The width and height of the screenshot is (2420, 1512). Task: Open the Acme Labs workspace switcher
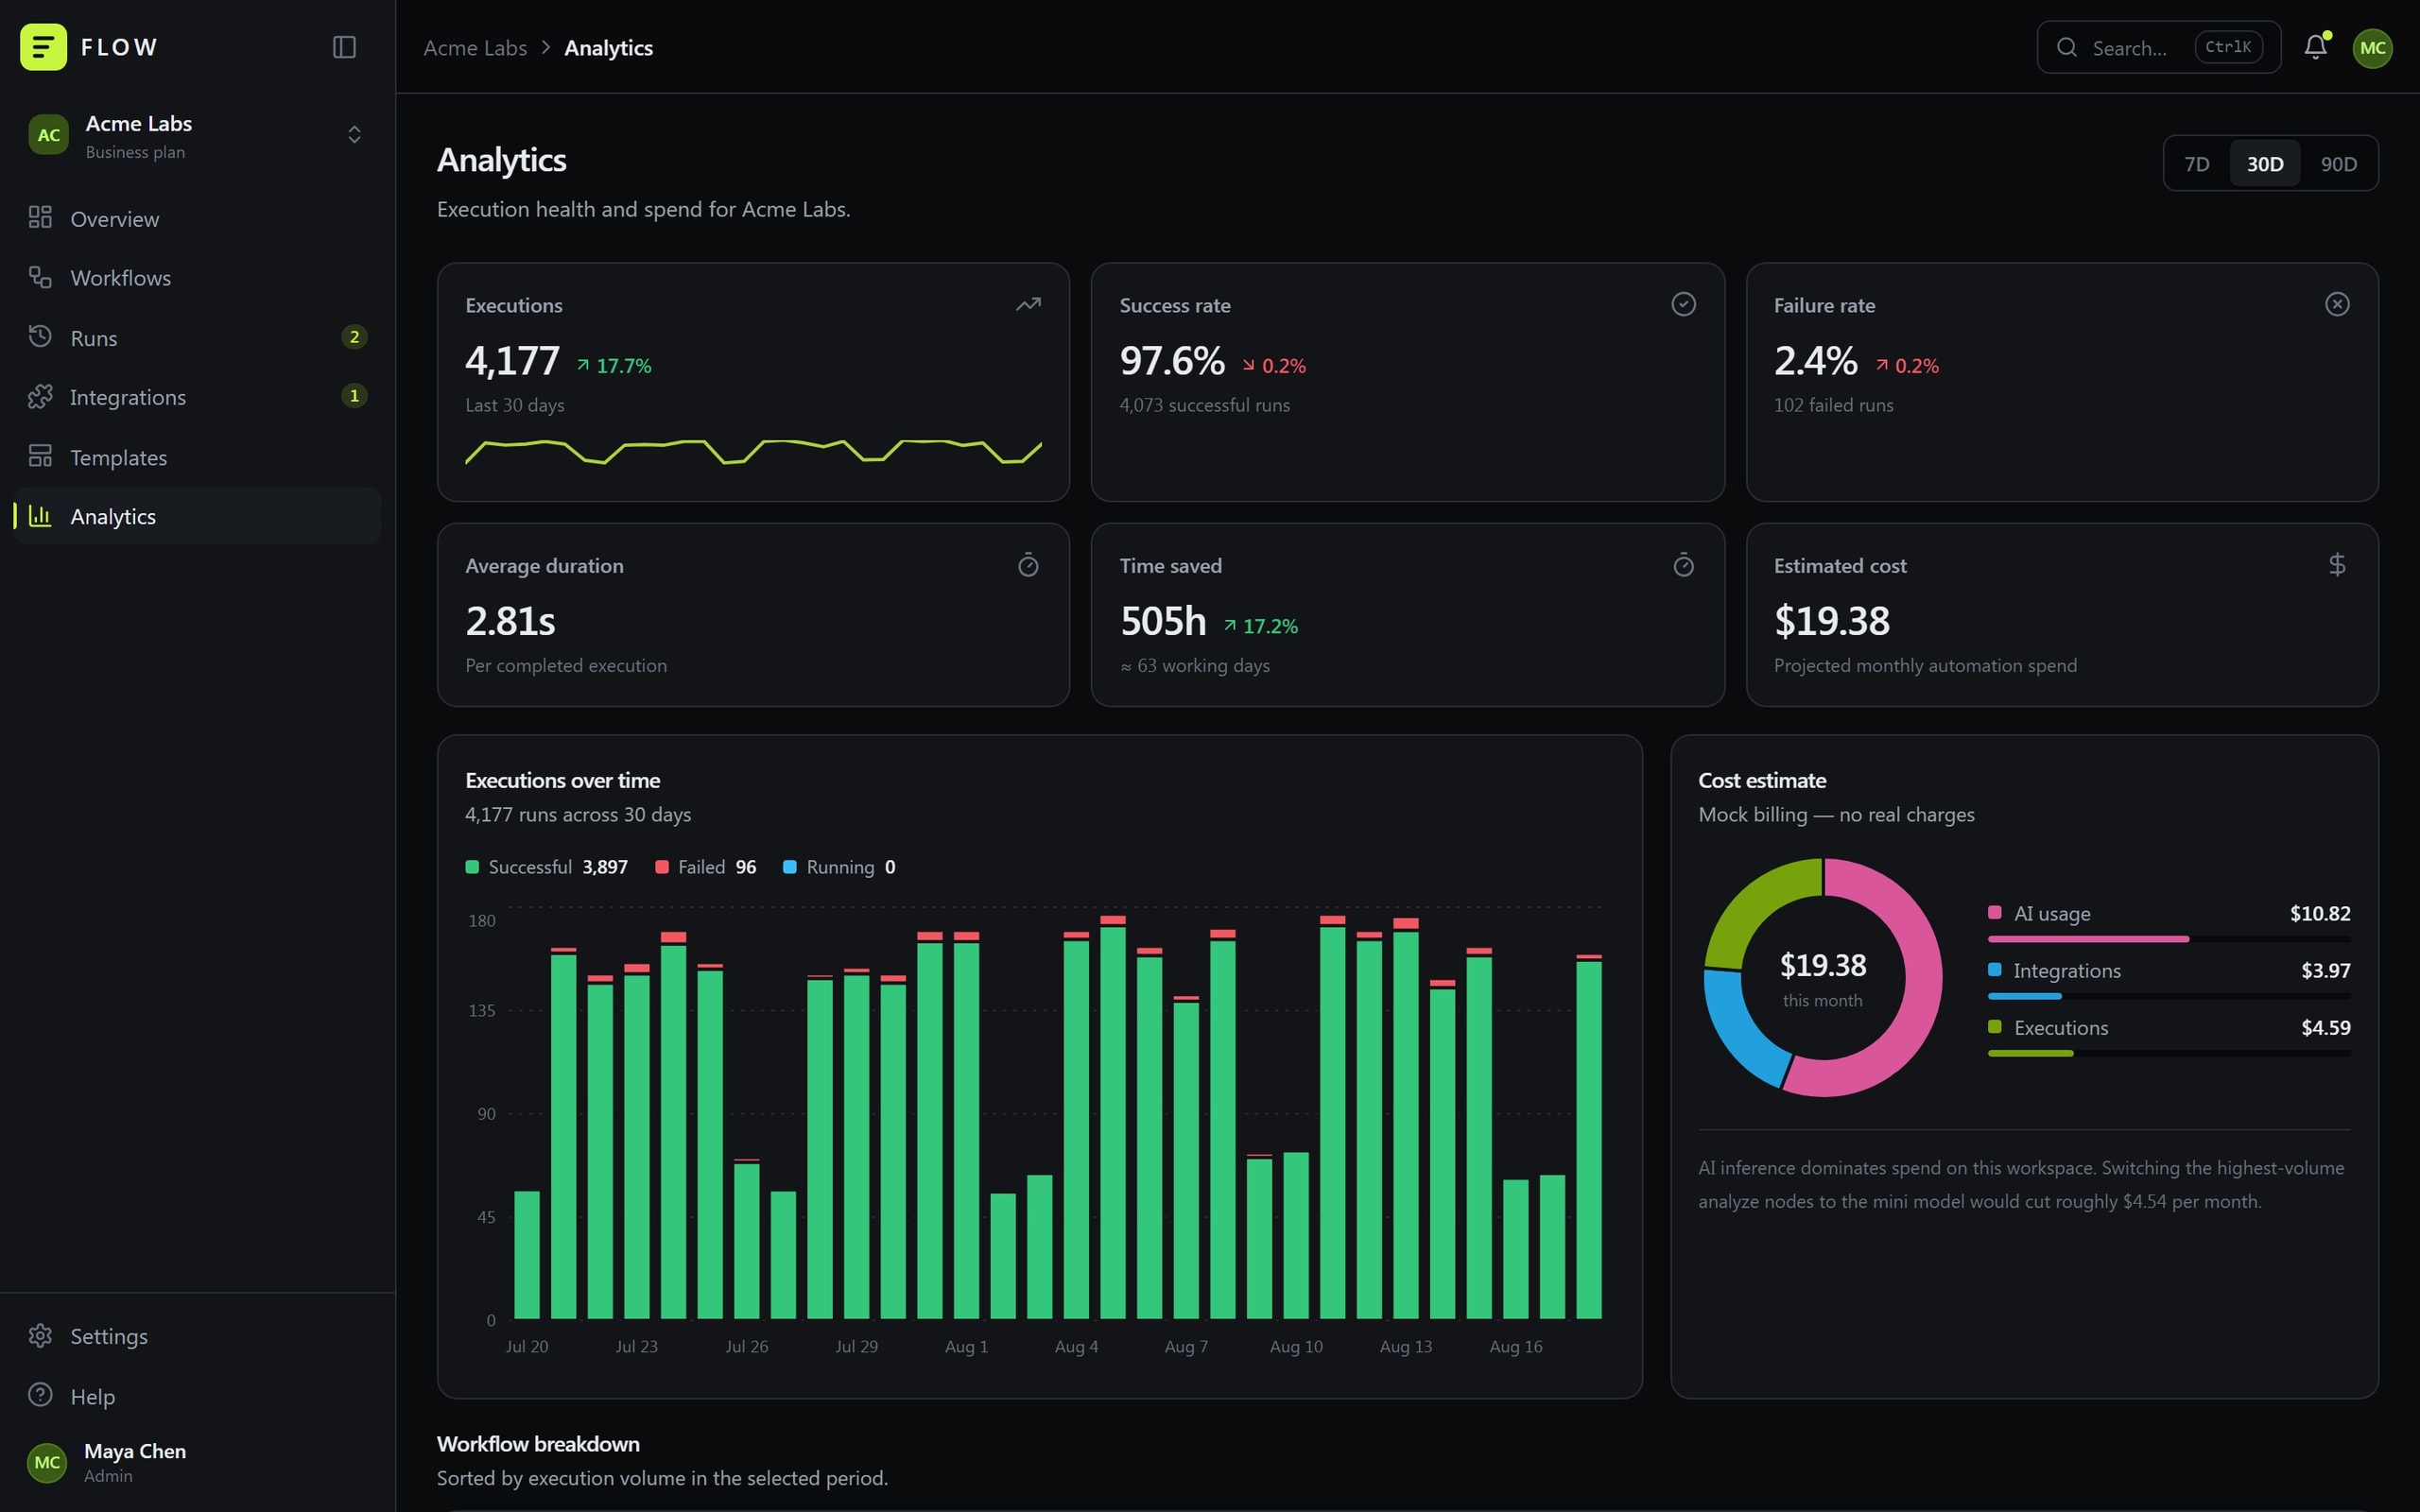(x=197, y=136)
